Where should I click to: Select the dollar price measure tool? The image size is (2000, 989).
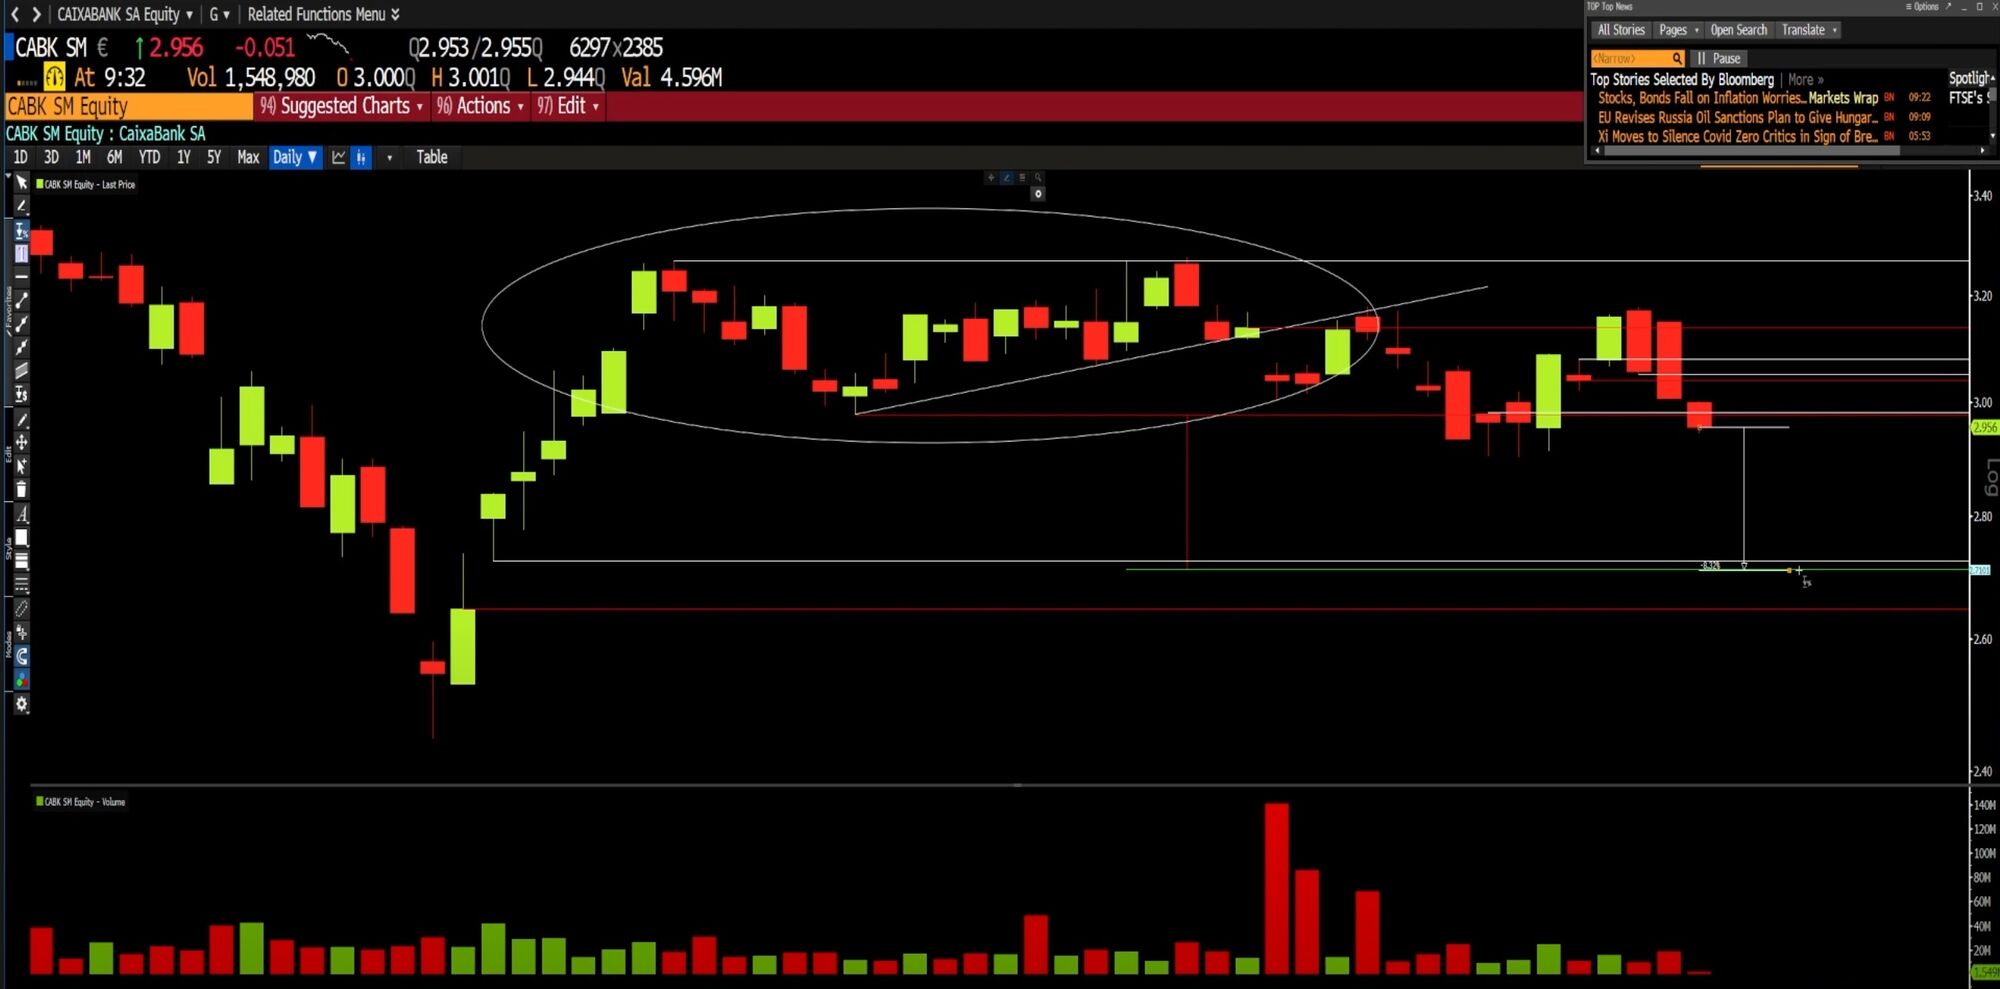pyautogui.click(x=21, y=395)
